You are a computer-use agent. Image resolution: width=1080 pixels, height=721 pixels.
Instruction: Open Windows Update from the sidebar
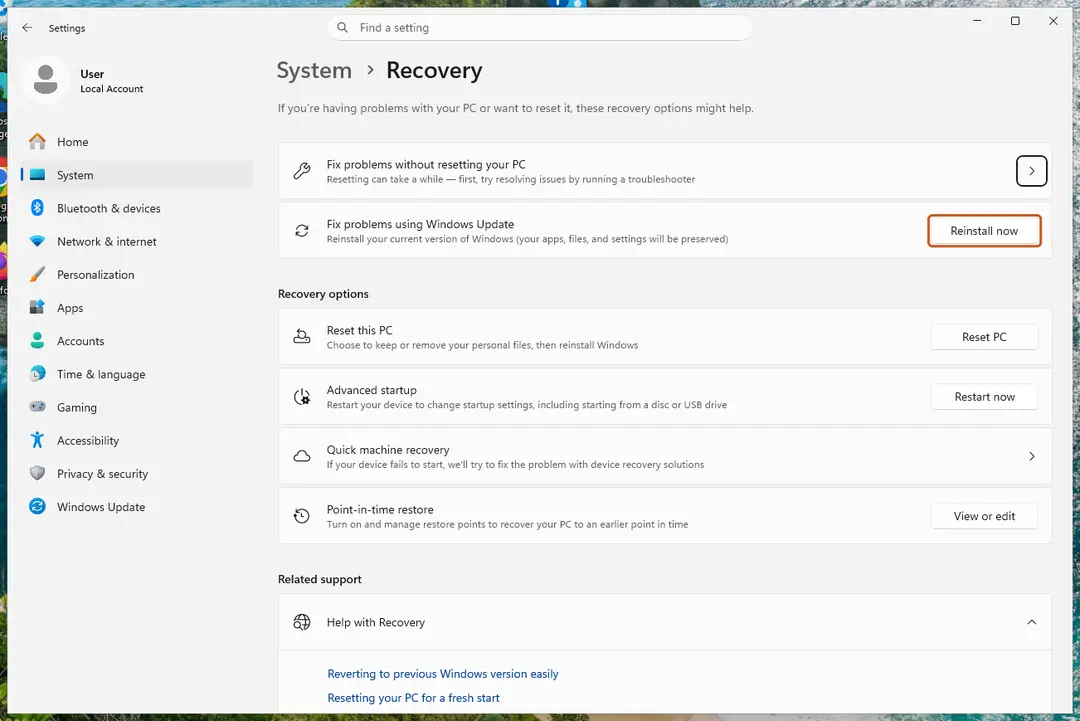click(x=101, y=506)
